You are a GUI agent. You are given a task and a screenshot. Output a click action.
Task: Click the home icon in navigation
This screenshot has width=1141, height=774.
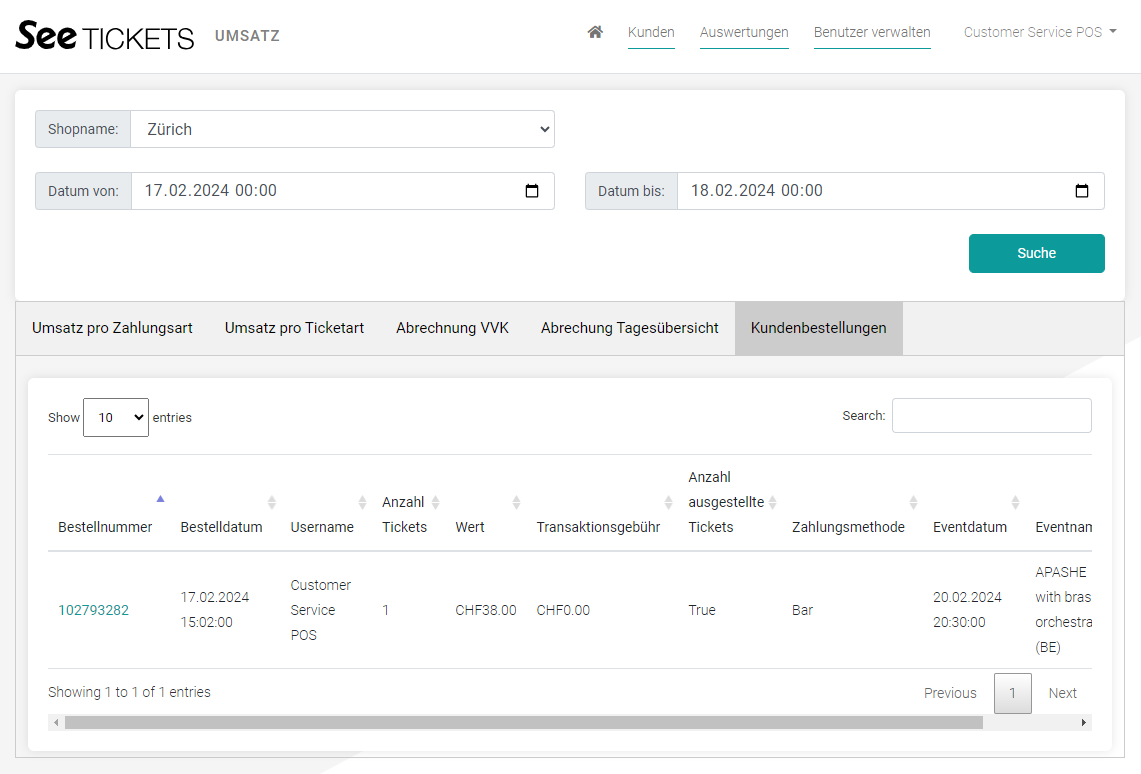pyautogui.click(x=595, y=32)
